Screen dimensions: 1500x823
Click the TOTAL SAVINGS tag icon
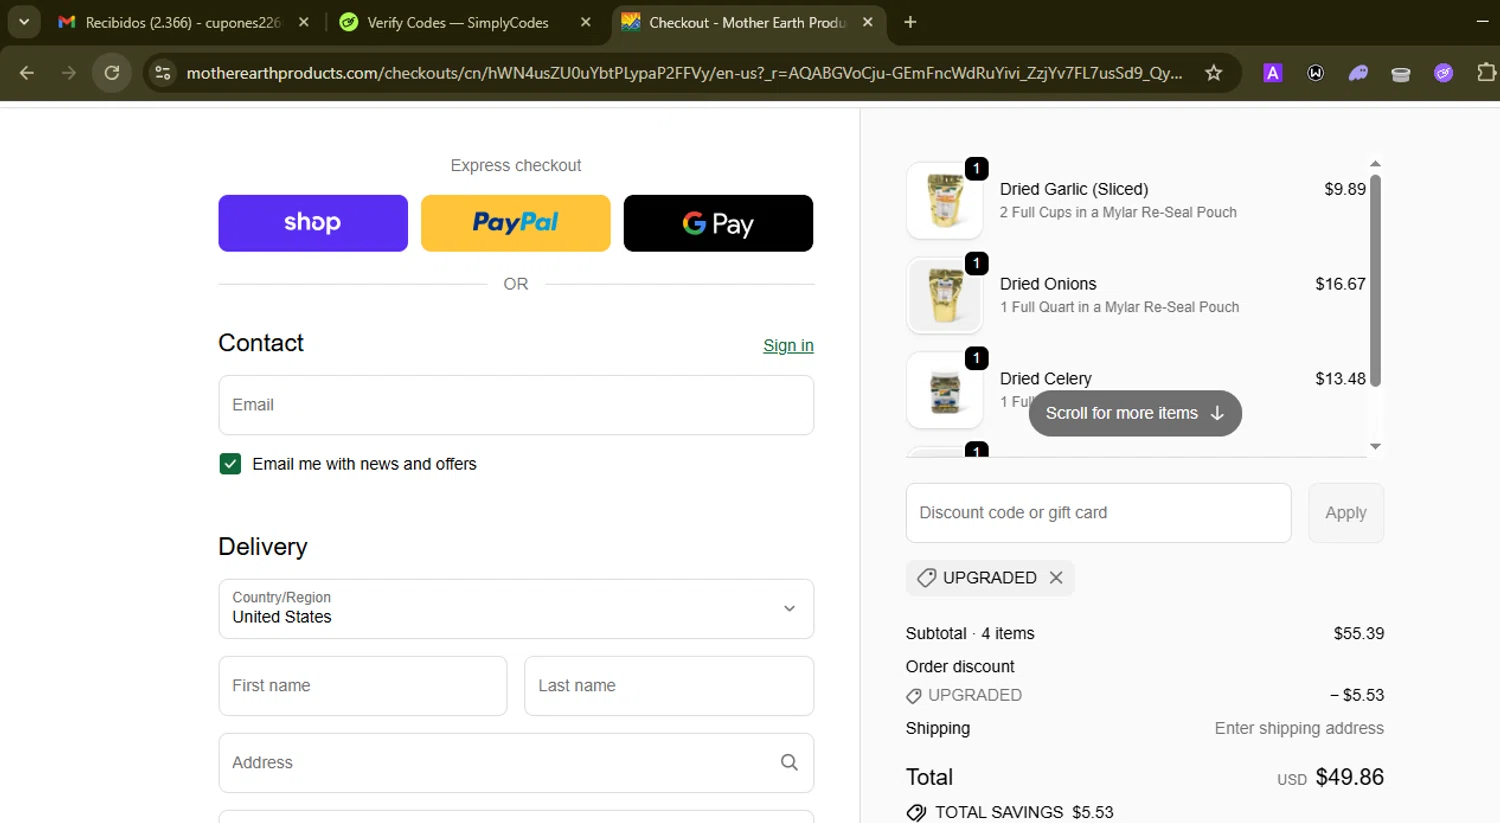(x=916, y=812)
